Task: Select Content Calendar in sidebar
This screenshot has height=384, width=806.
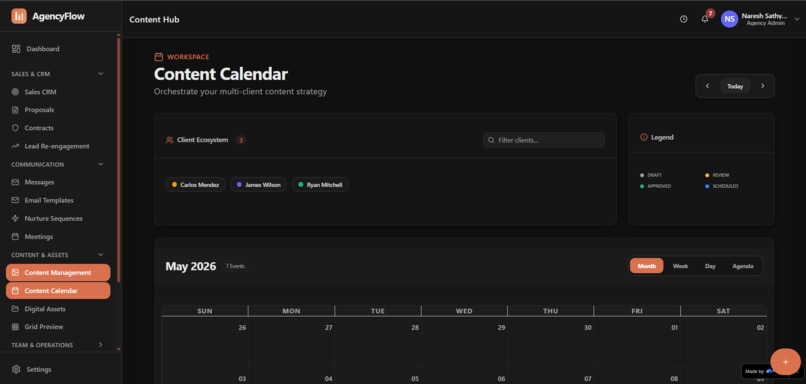Action: tap(58, 290)
